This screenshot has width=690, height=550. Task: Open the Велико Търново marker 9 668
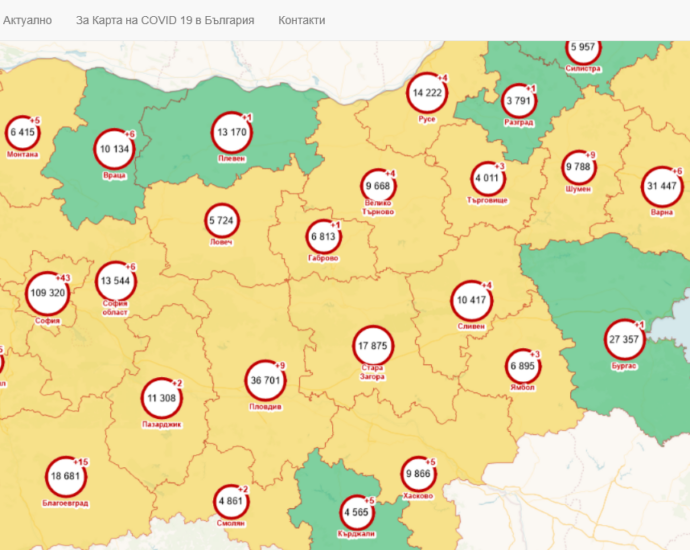click(378, 186)
